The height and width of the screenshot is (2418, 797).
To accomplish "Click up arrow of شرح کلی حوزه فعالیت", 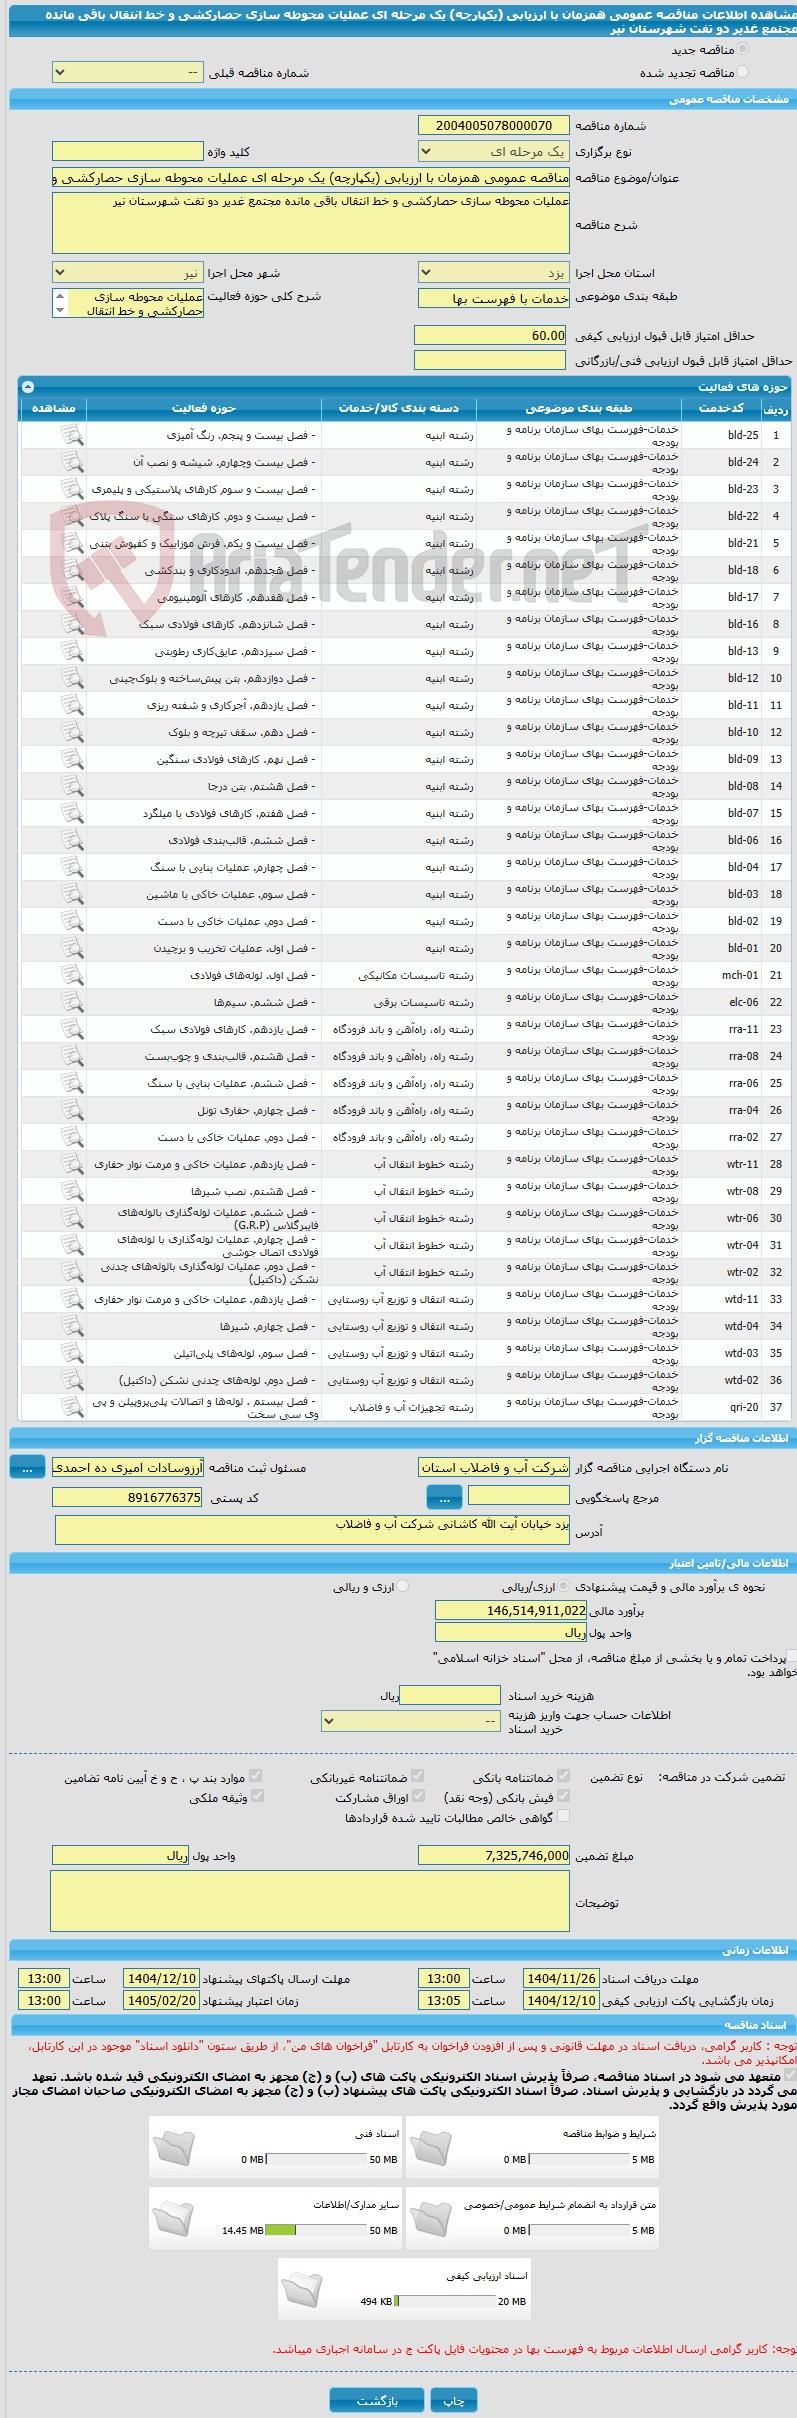I will click(x=60, y=296).
